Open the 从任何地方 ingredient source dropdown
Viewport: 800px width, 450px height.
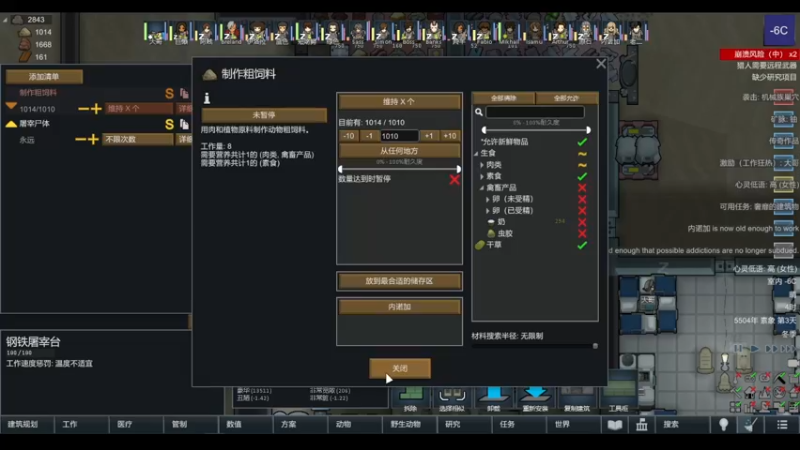tap(399, 151)
